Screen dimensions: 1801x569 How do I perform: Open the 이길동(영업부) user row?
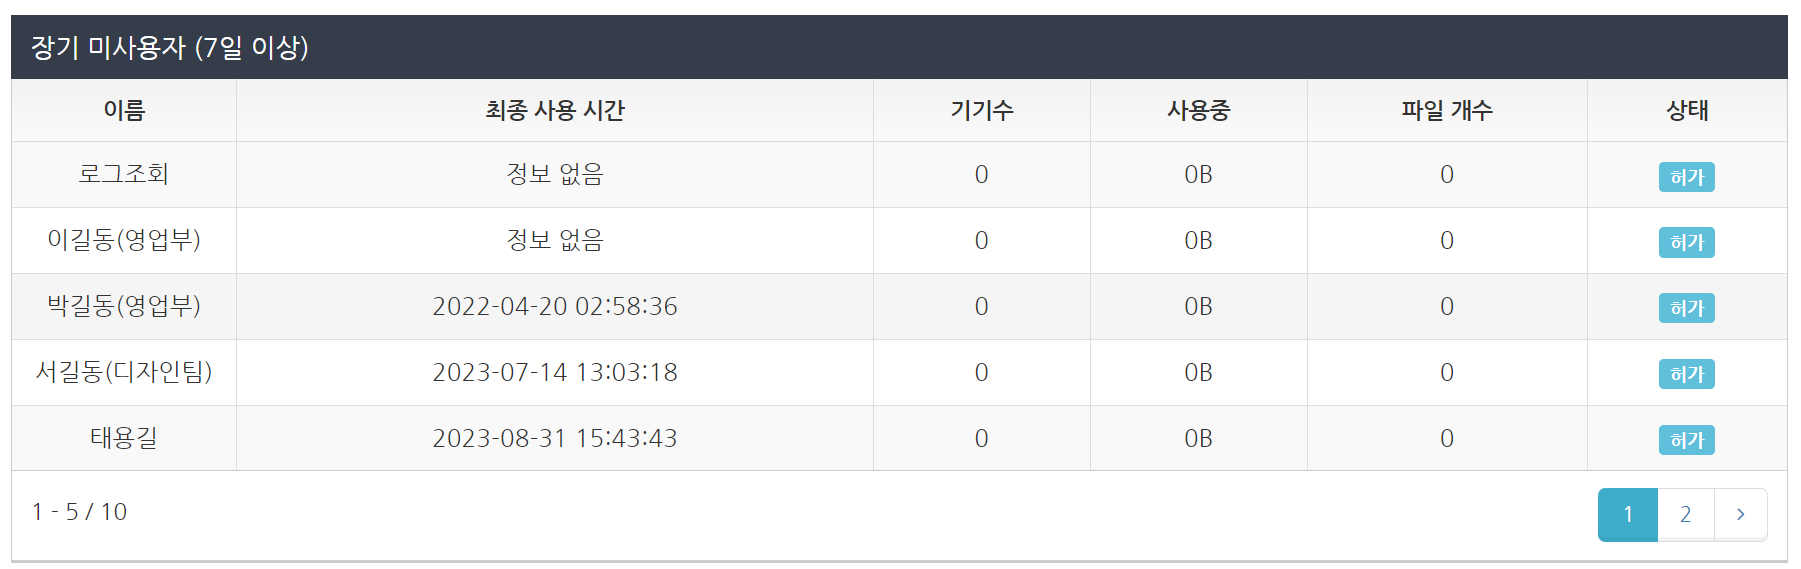(x=124, y=240)
